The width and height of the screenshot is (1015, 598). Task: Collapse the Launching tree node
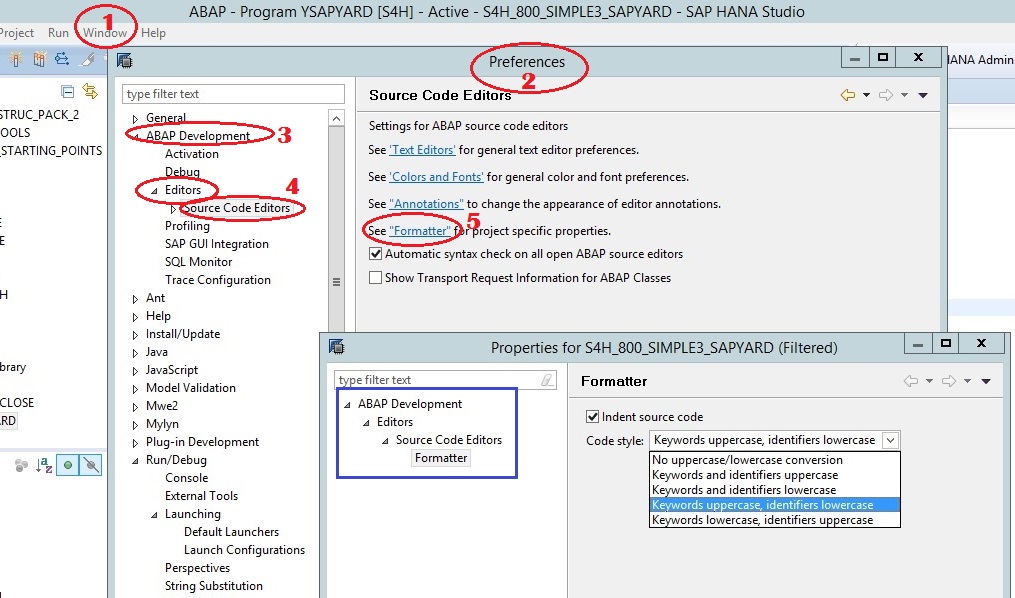coord(154,515)
